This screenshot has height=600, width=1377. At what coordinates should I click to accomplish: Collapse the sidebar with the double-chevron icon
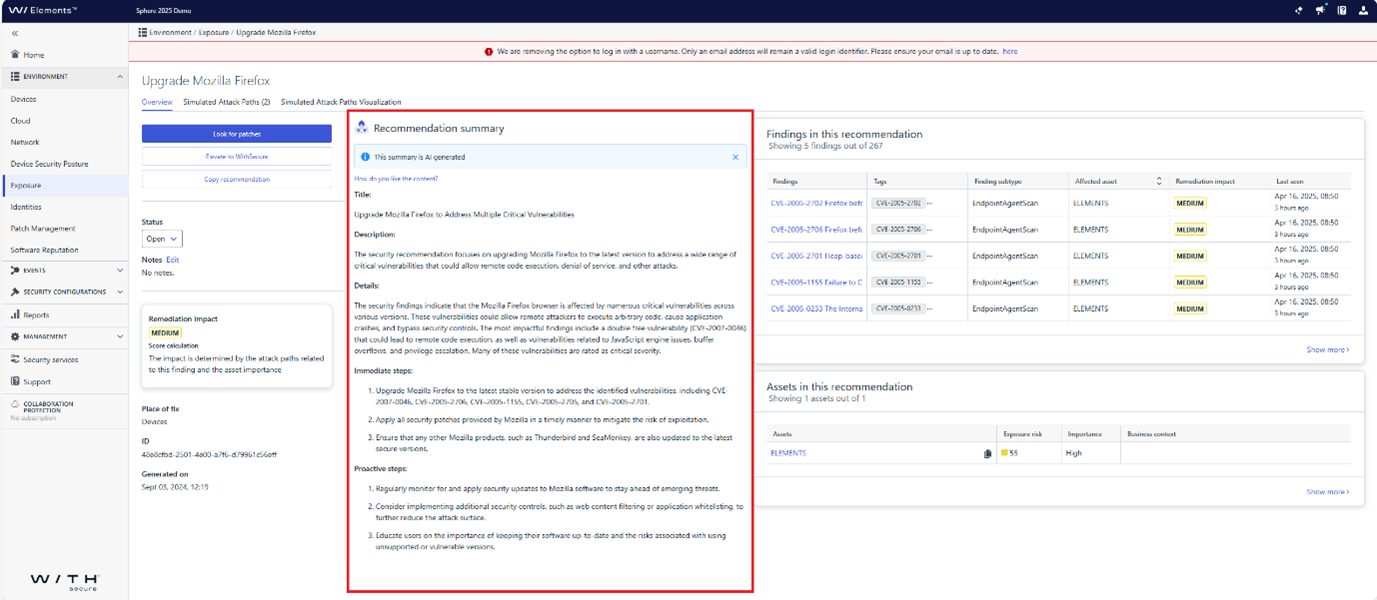pos(15,34)
